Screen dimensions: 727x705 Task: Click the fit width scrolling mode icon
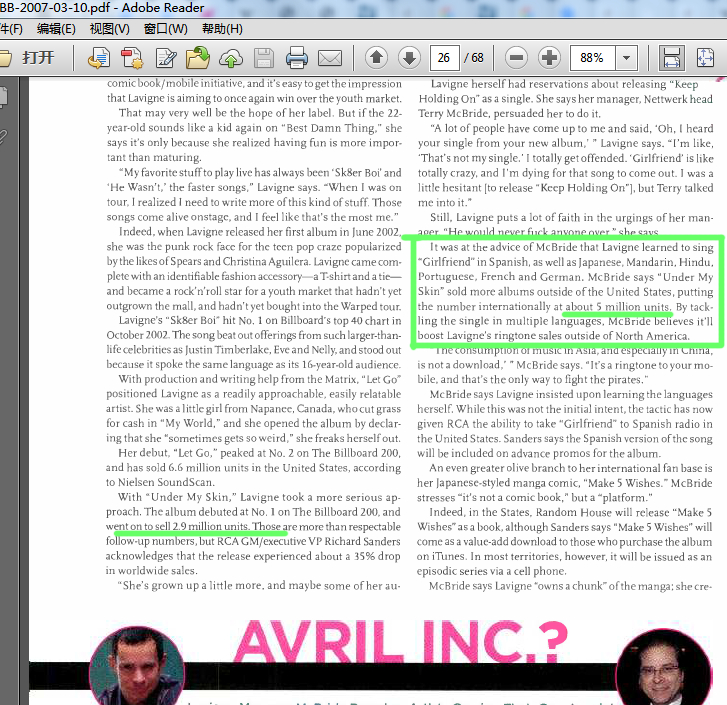[x=671, y=58]
